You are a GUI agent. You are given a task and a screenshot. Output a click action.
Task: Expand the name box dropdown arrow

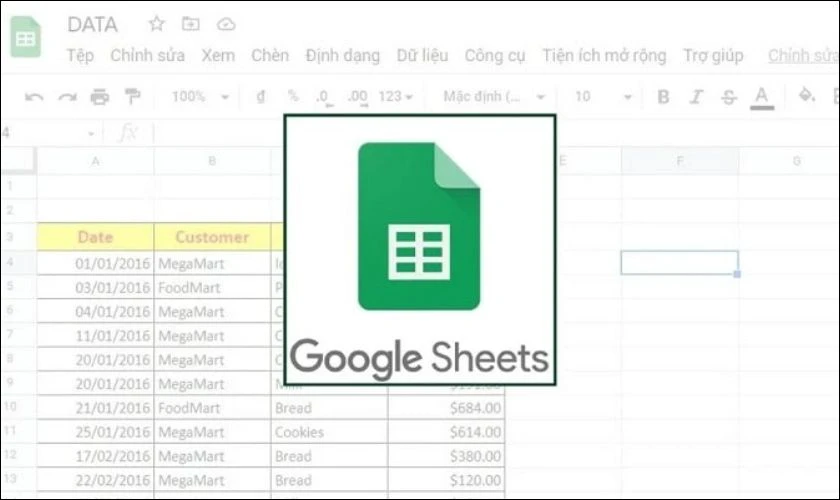click(x=91, y=133)
